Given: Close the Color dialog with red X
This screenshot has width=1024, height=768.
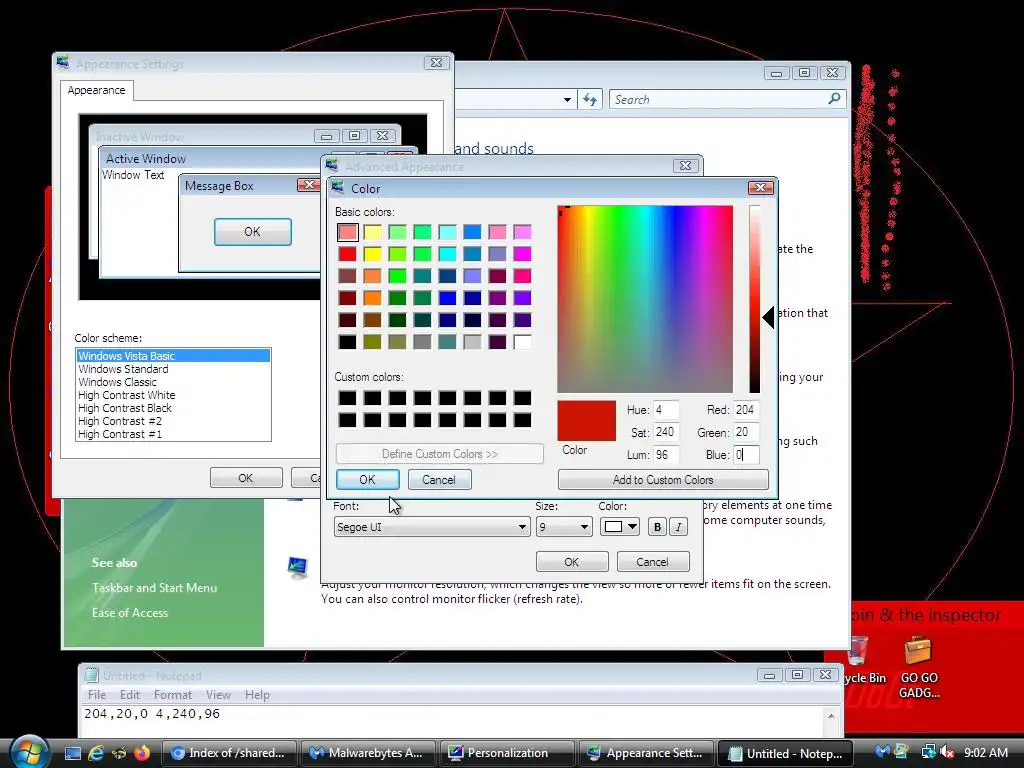Looking at the screenshot, I should [760, 188].
